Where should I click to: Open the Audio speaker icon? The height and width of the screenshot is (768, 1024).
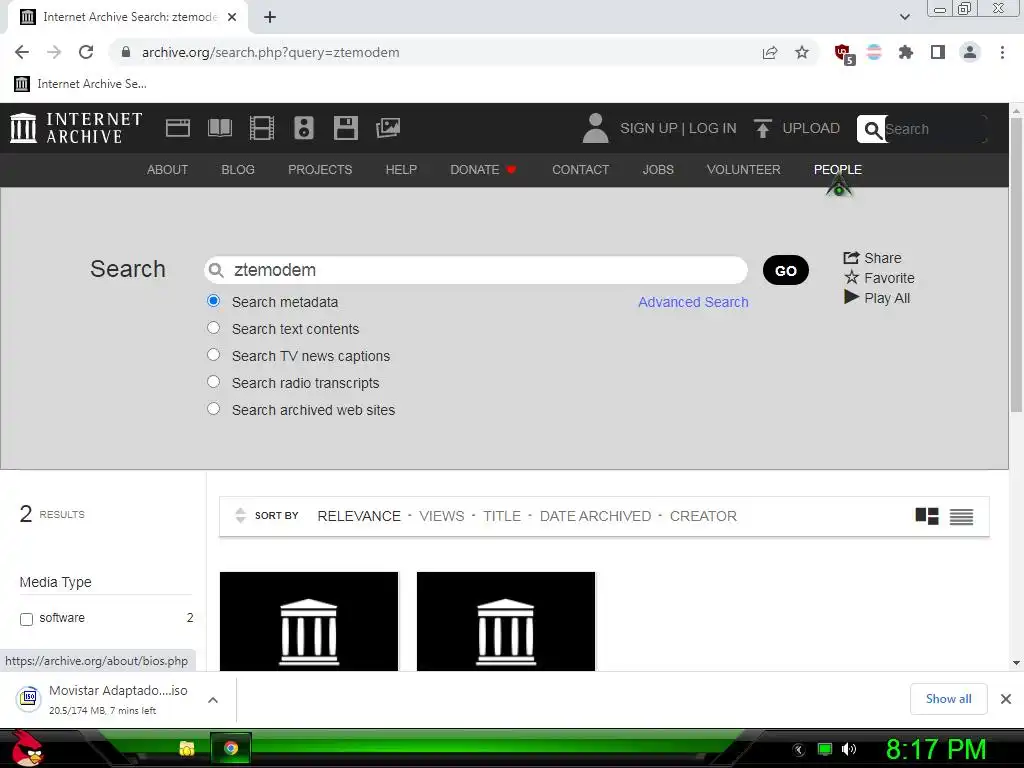click(304, 128)
